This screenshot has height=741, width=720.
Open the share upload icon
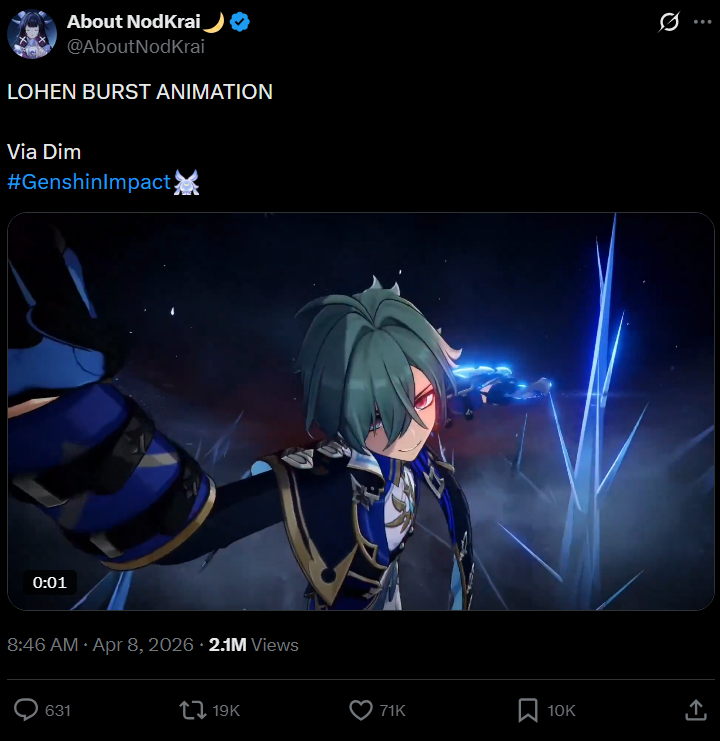pos(695,710)
